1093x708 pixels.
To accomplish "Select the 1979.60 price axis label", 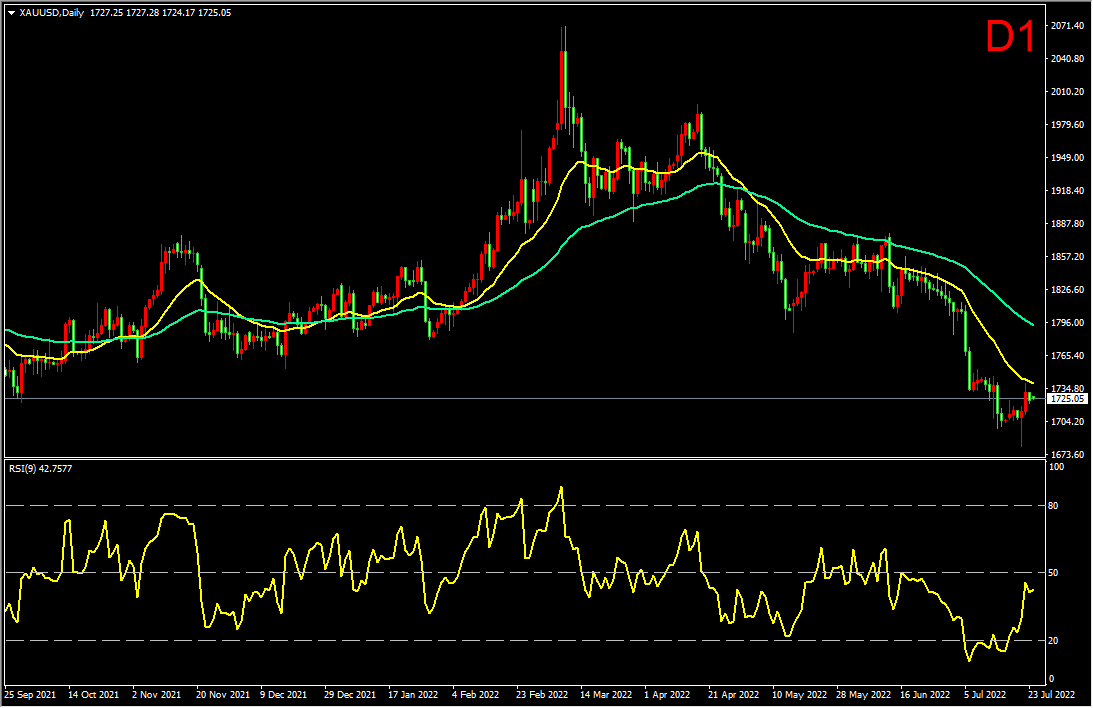I will 1067,125.
